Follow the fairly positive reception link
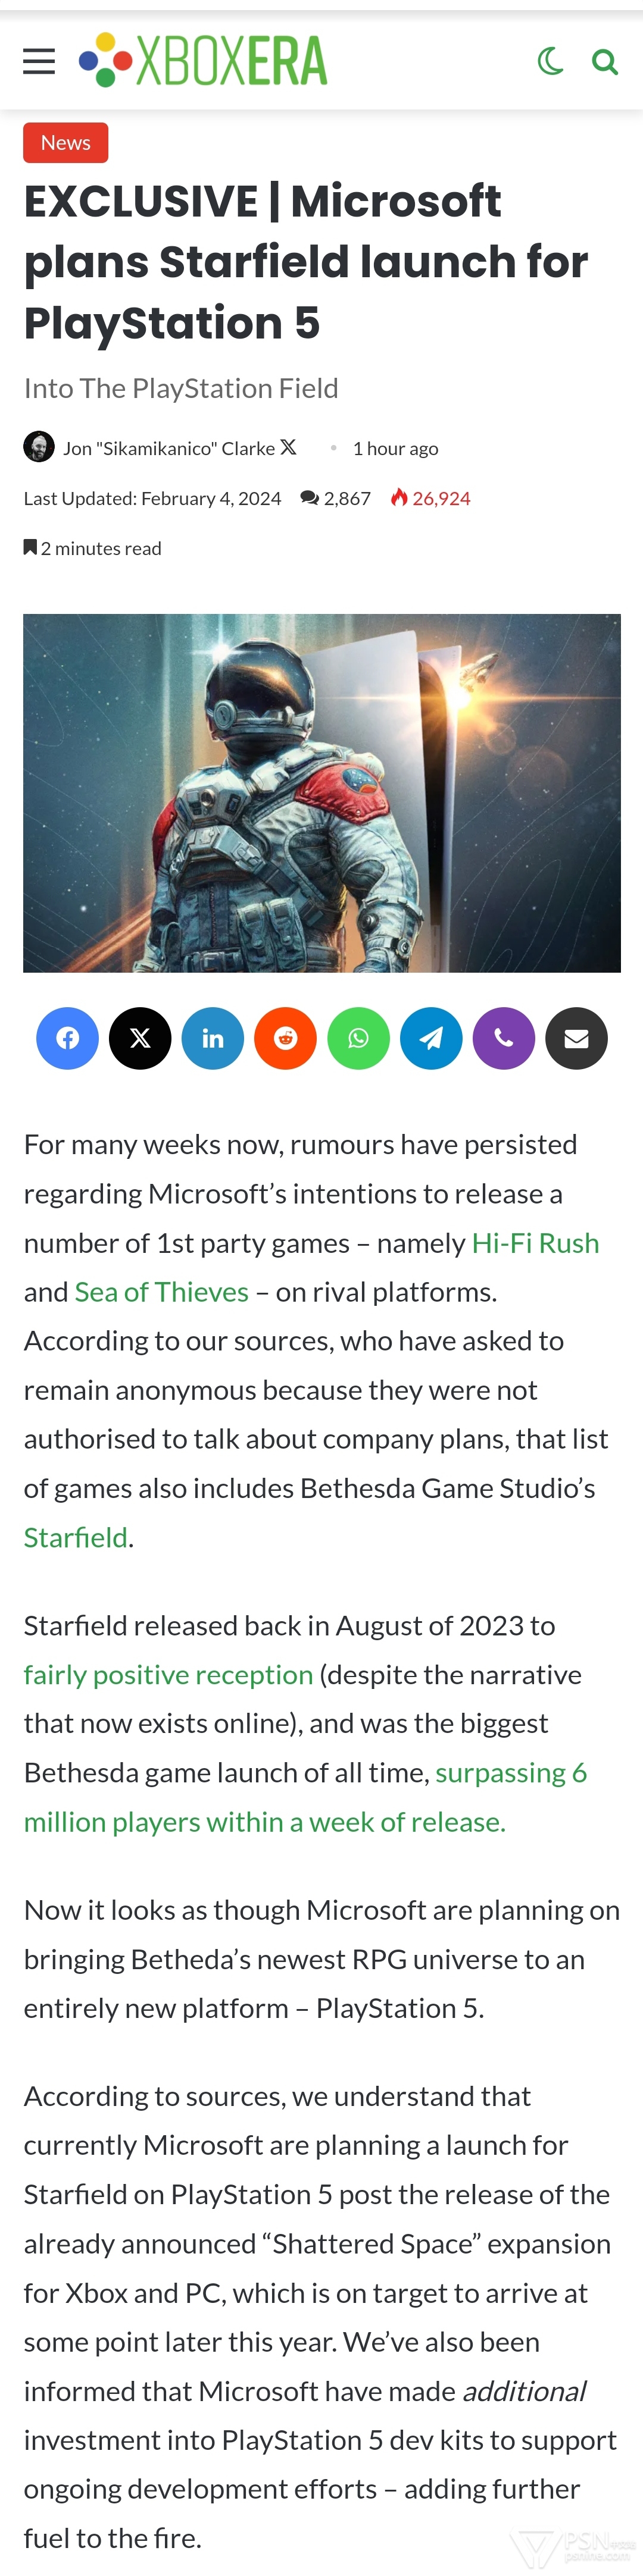The height and width of the screenshot is (2576, 643). point(168,1675)
